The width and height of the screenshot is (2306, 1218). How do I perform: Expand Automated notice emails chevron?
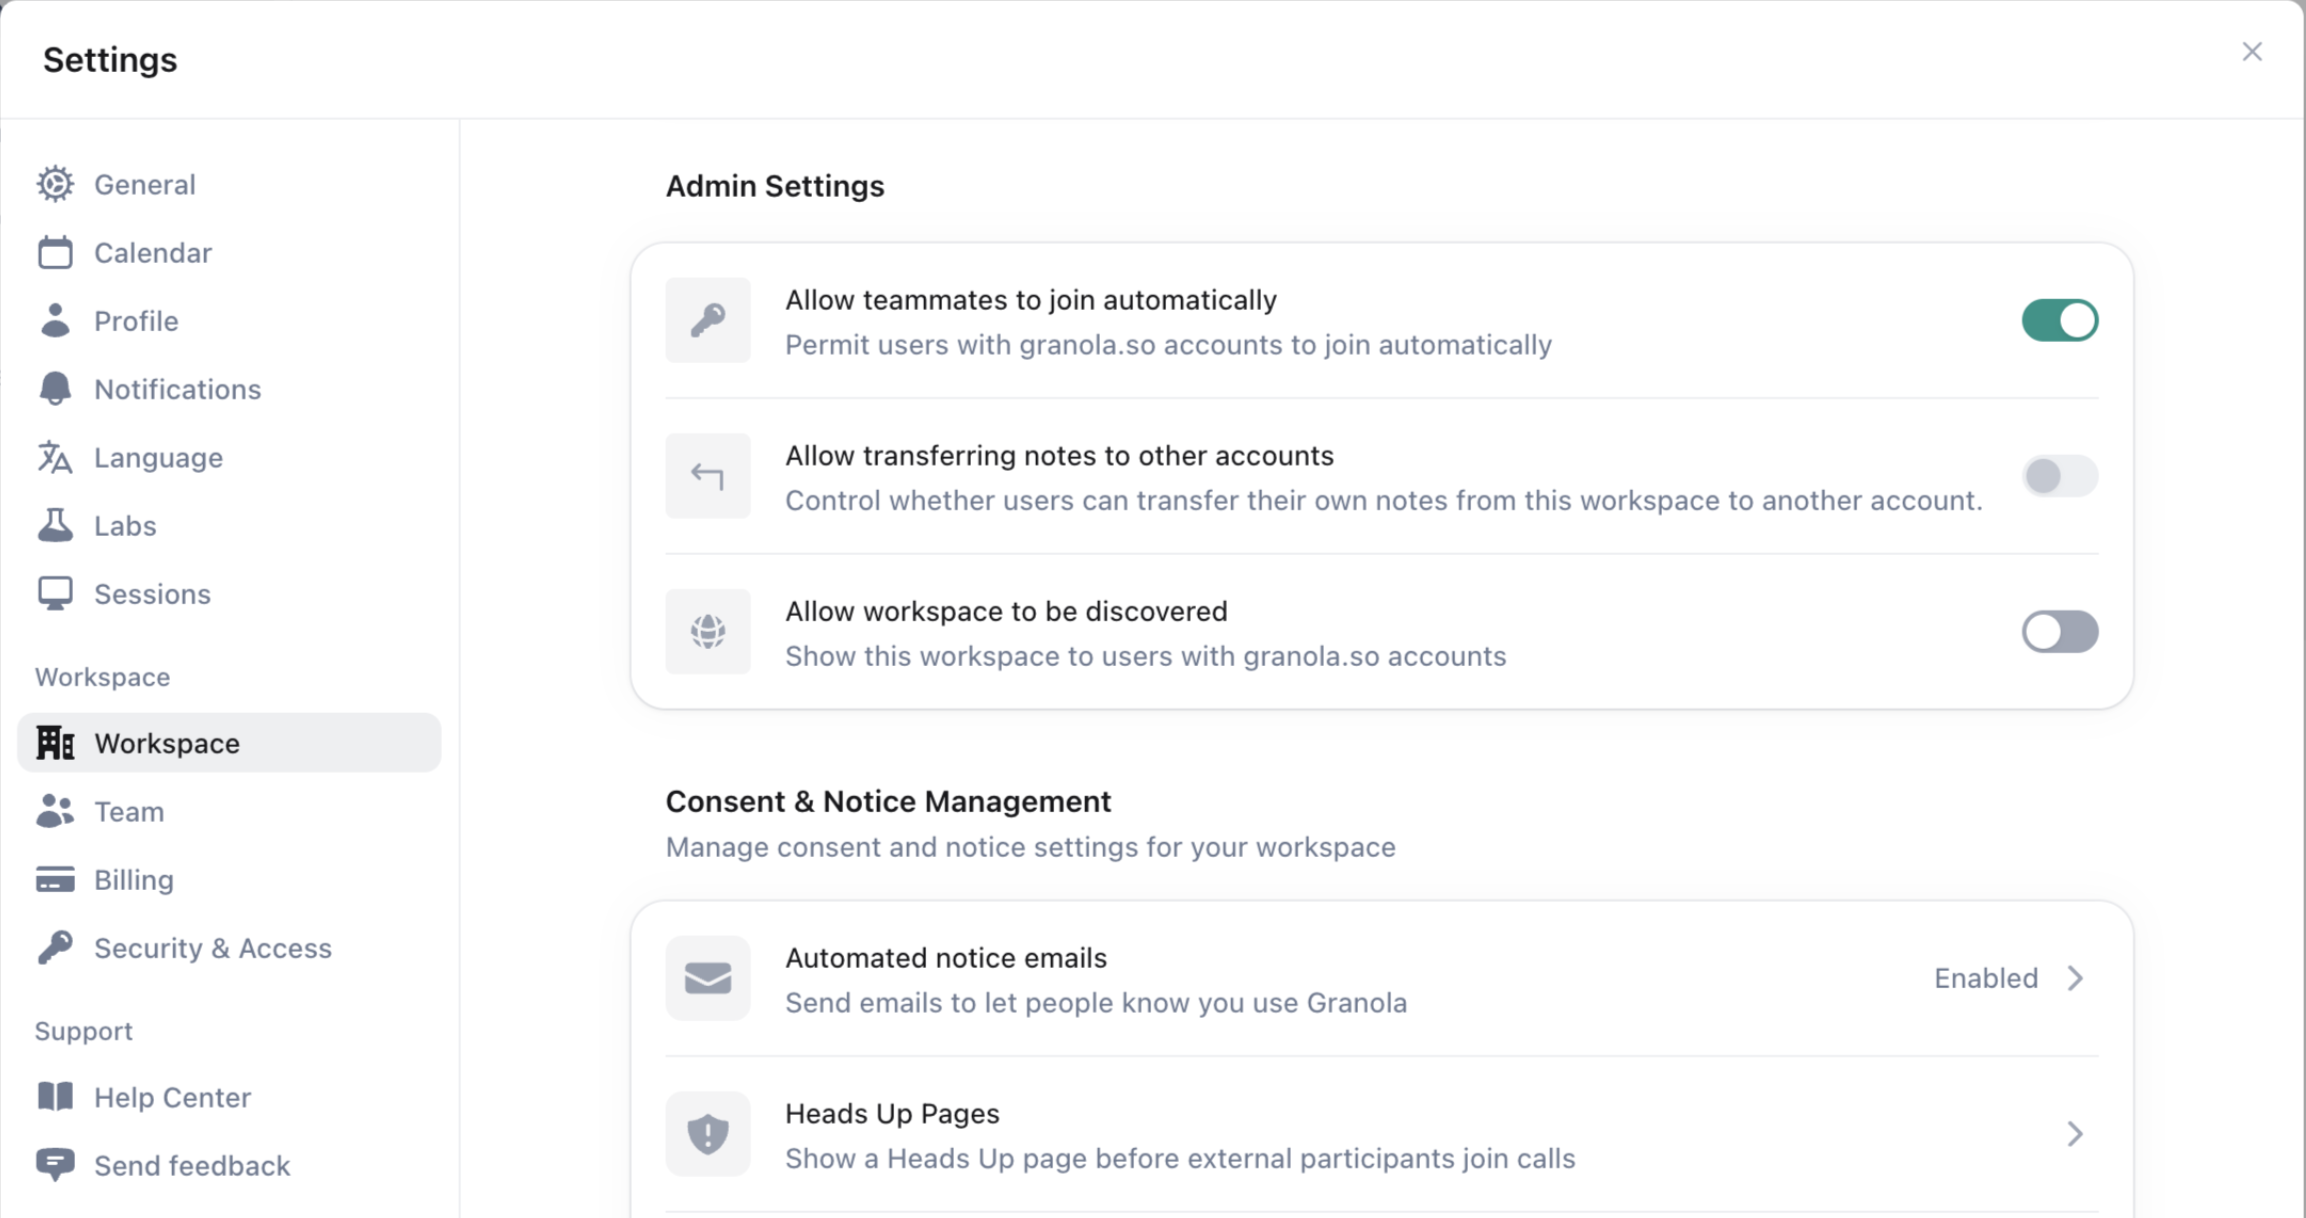pyautogui.click(x=2075, y=978)
